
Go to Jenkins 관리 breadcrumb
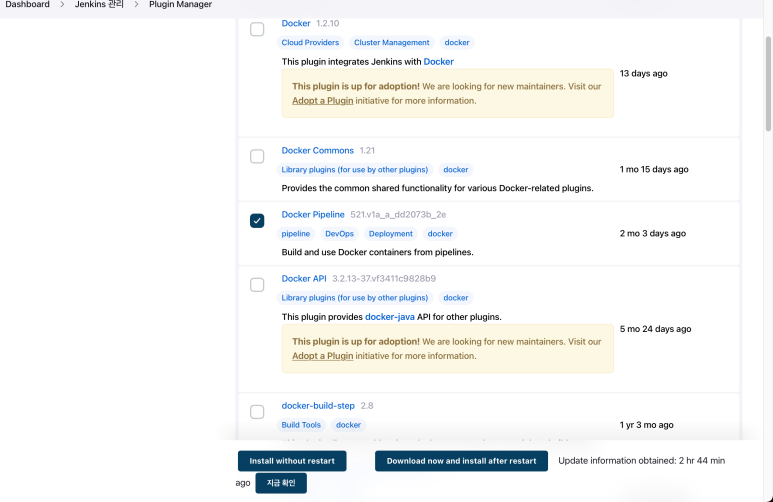tap(99, 4)
